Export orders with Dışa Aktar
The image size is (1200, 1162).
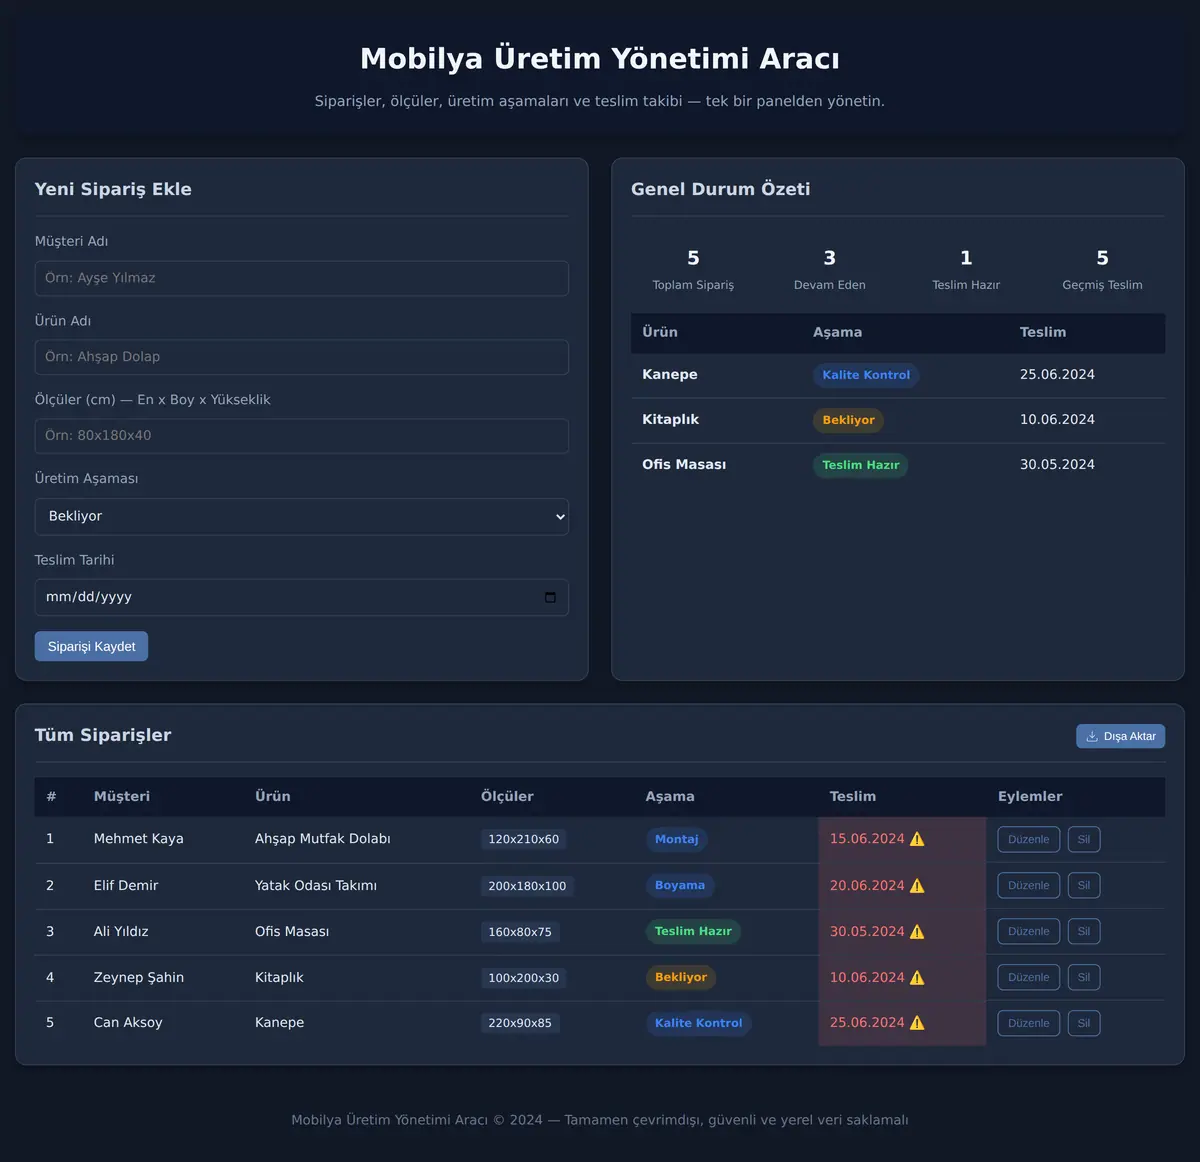pos(1120,736)
